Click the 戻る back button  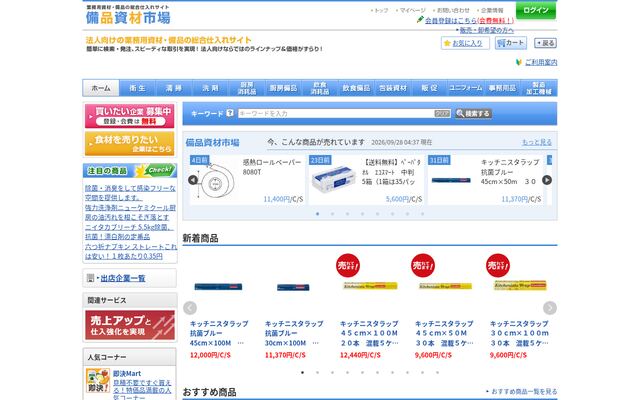point(545,43)
